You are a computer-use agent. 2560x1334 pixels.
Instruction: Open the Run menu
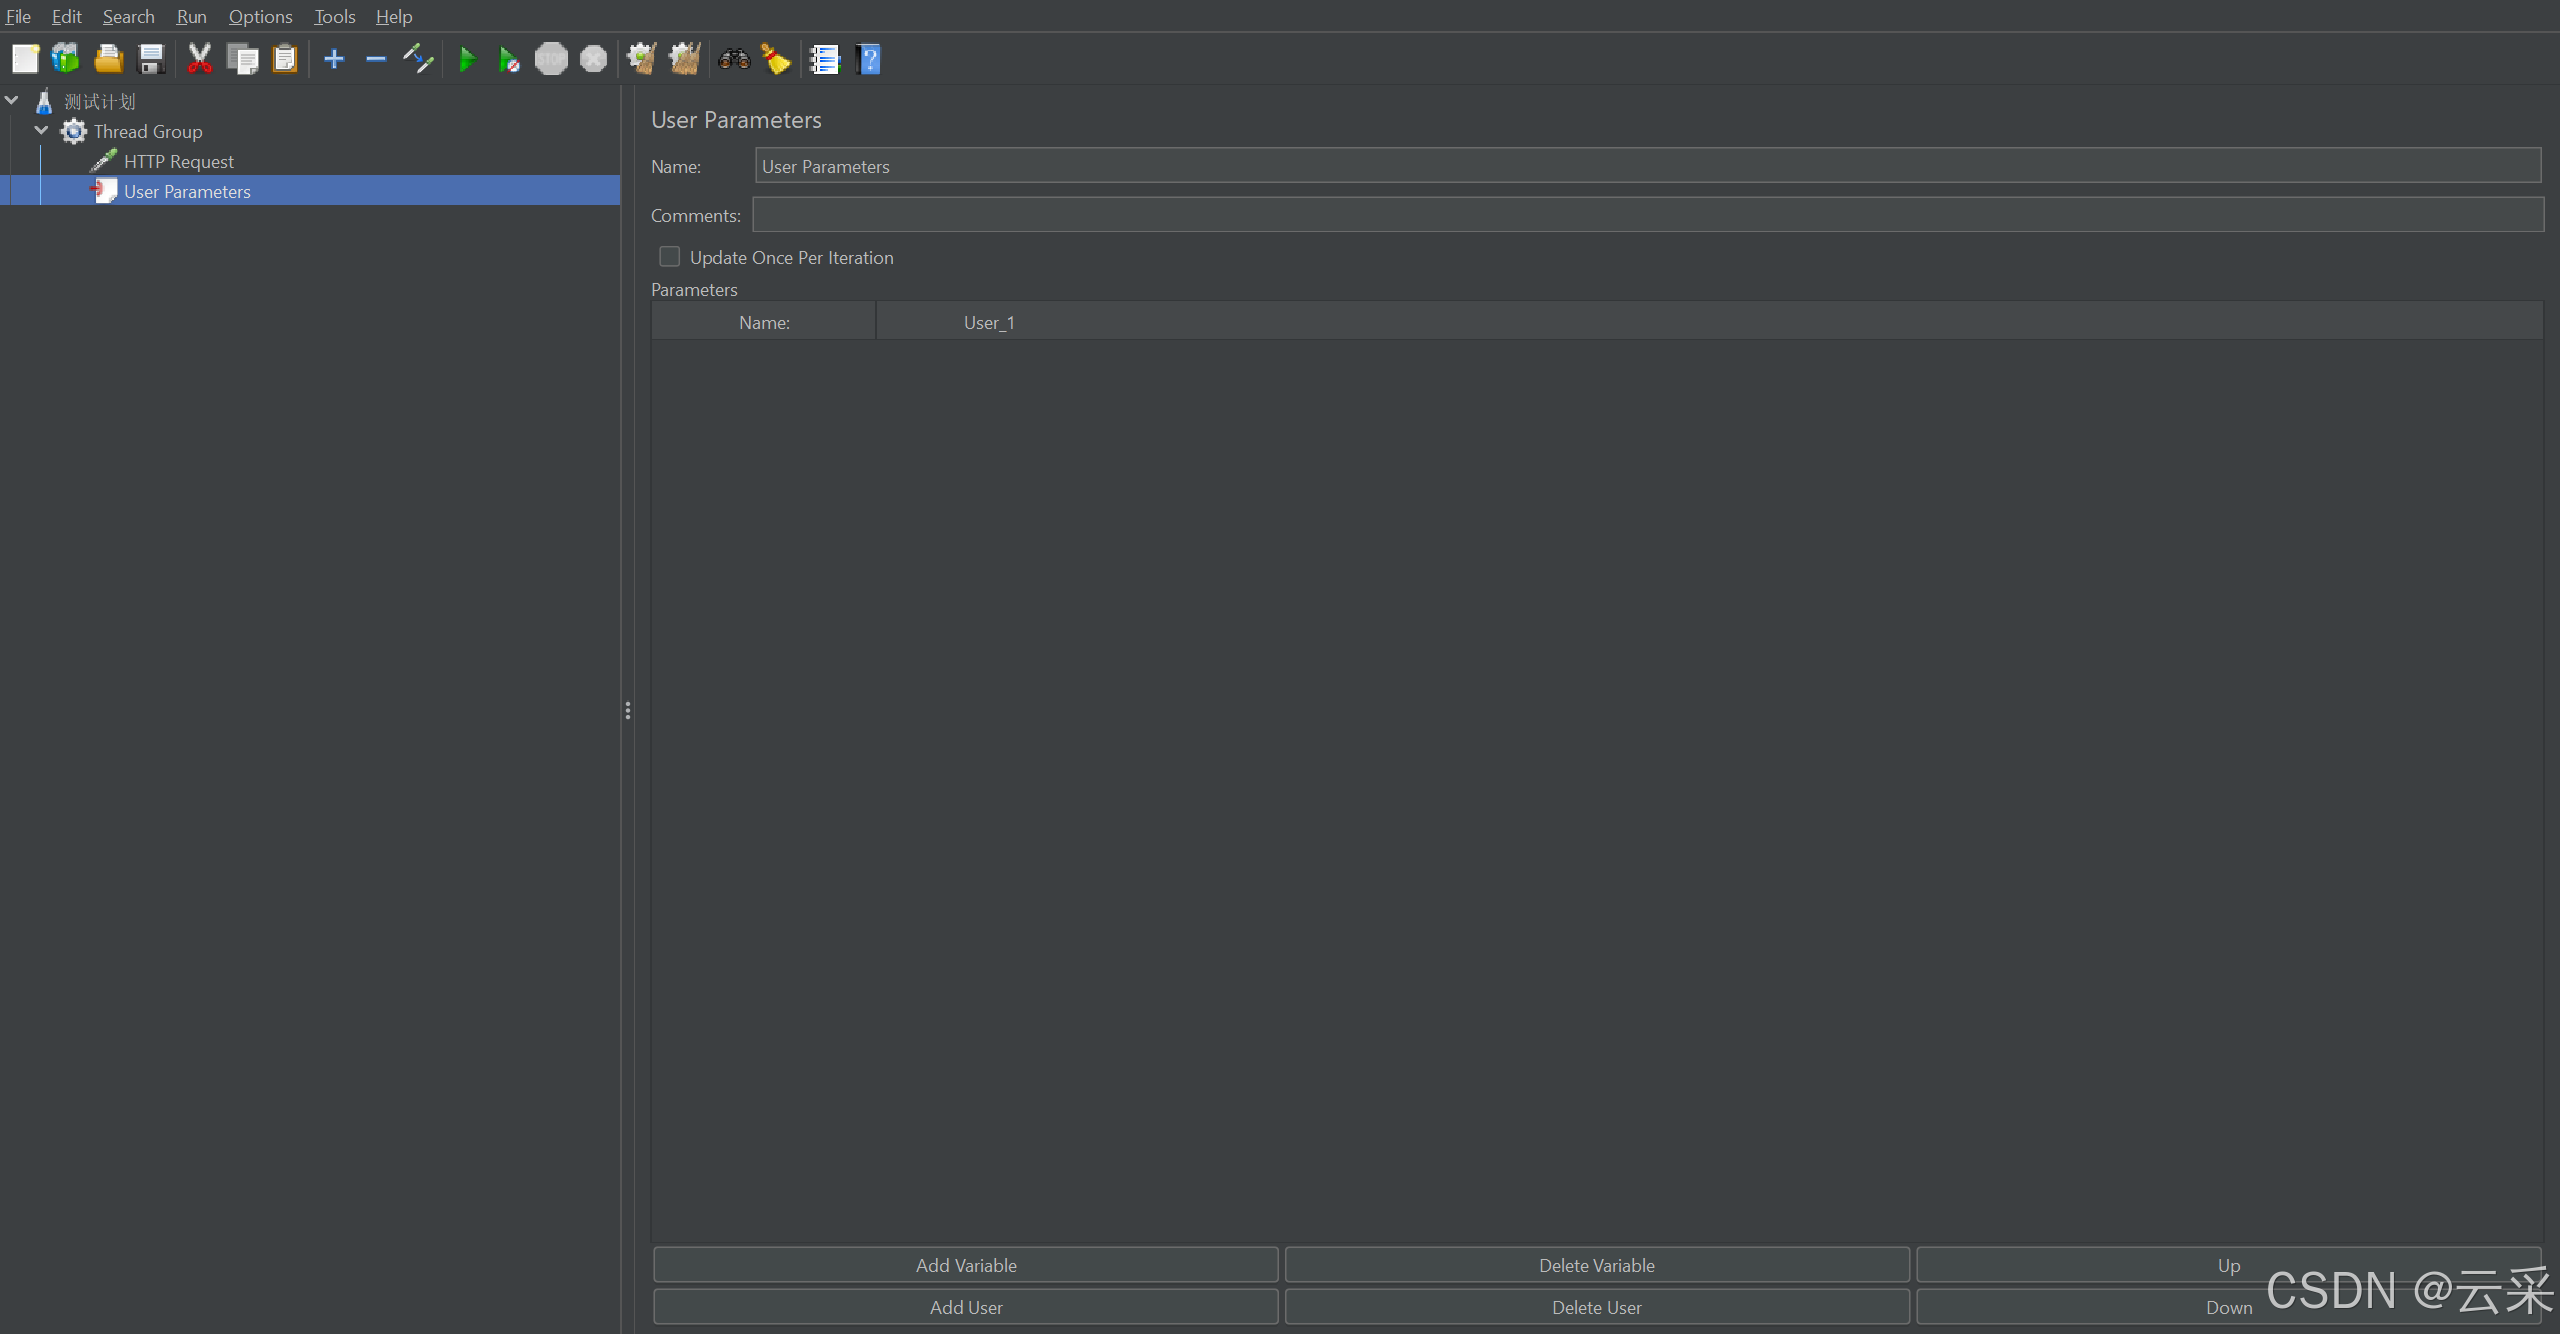[x=191, y=16]
